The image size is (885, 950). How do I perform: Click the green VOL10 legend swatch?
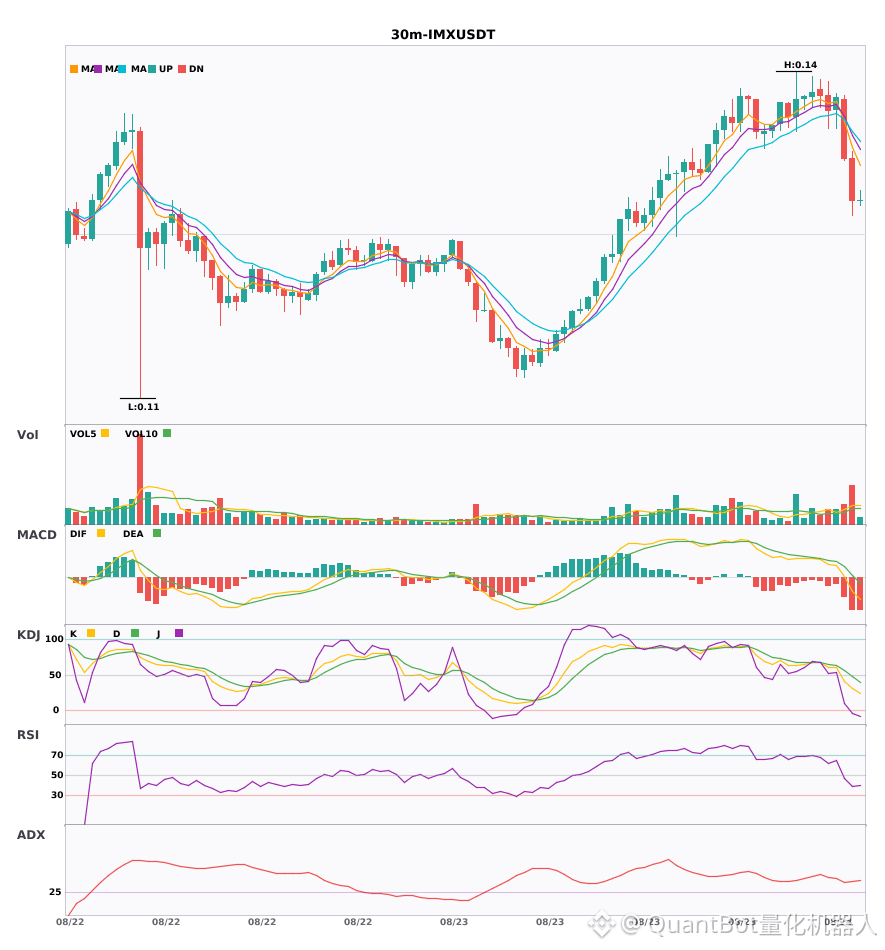click(167, 433)
